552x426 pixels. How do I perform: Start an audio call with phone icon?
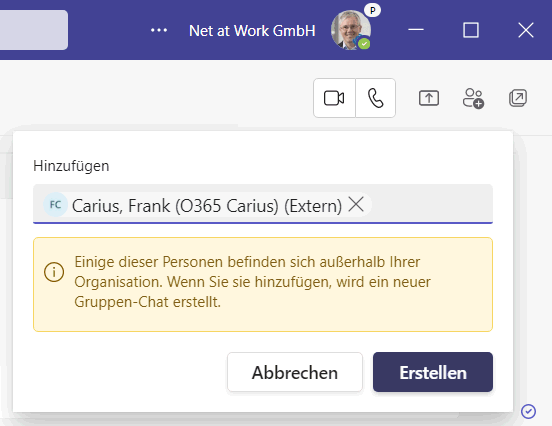pyautogui.click(x=376, y=98)
